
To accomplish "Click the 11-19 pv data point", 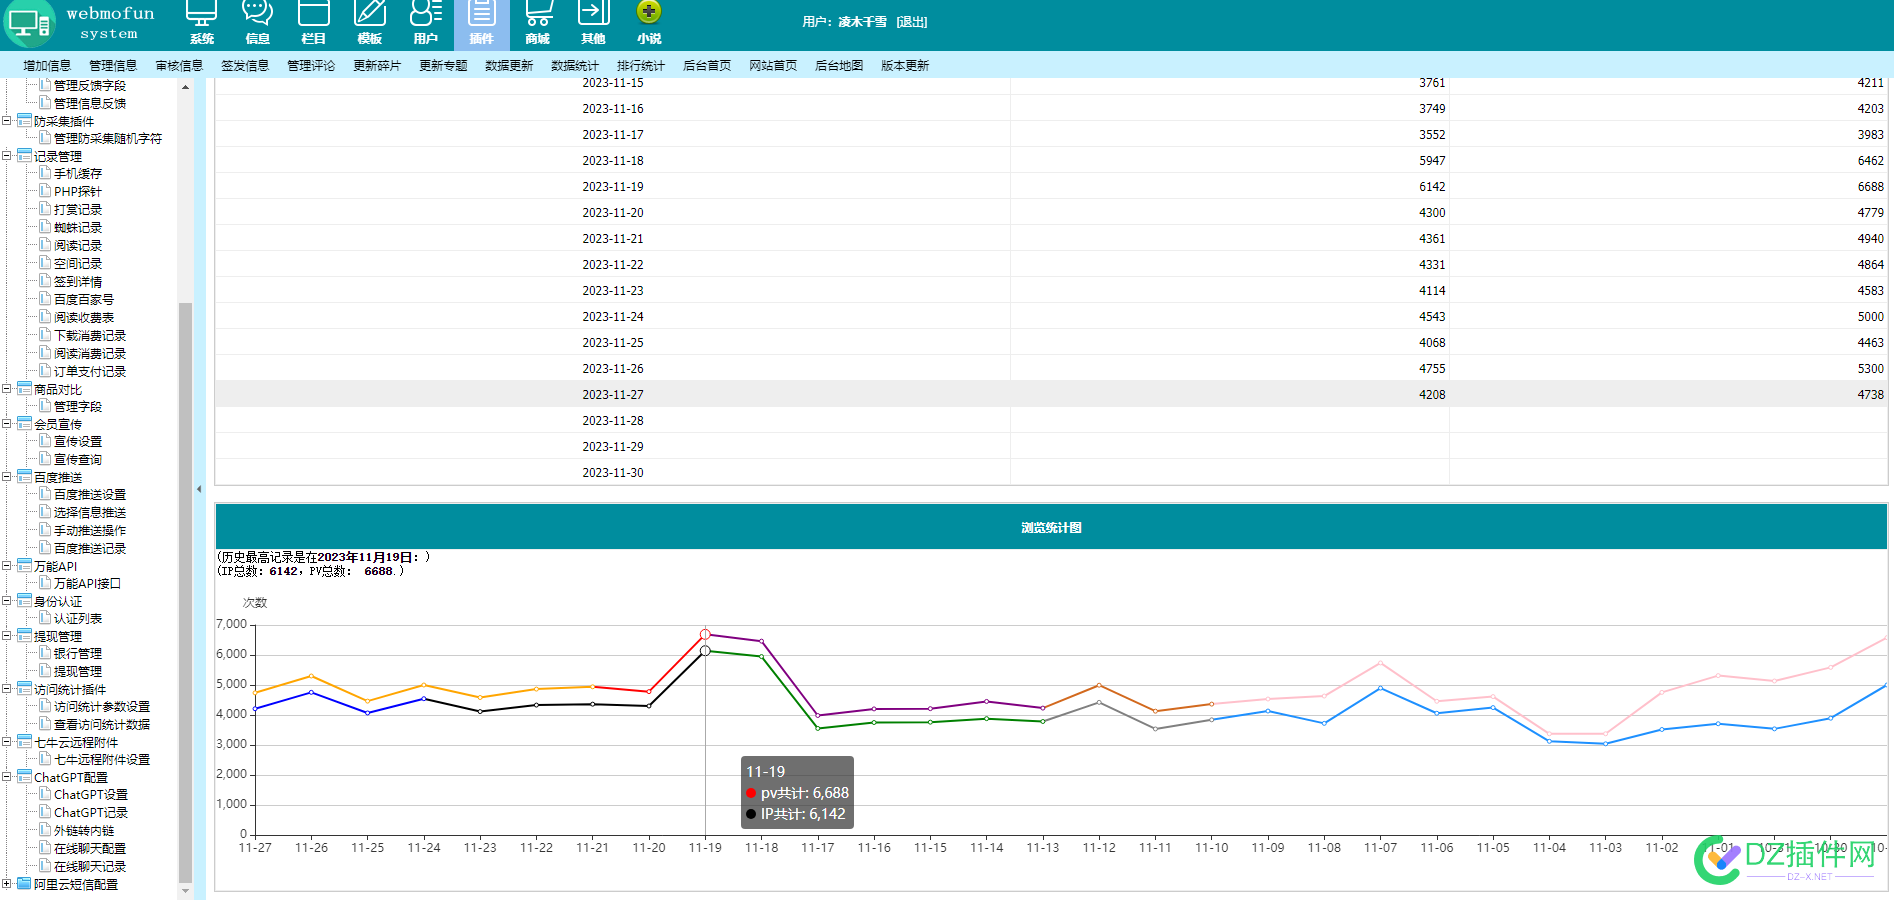I will pos(705,634).
